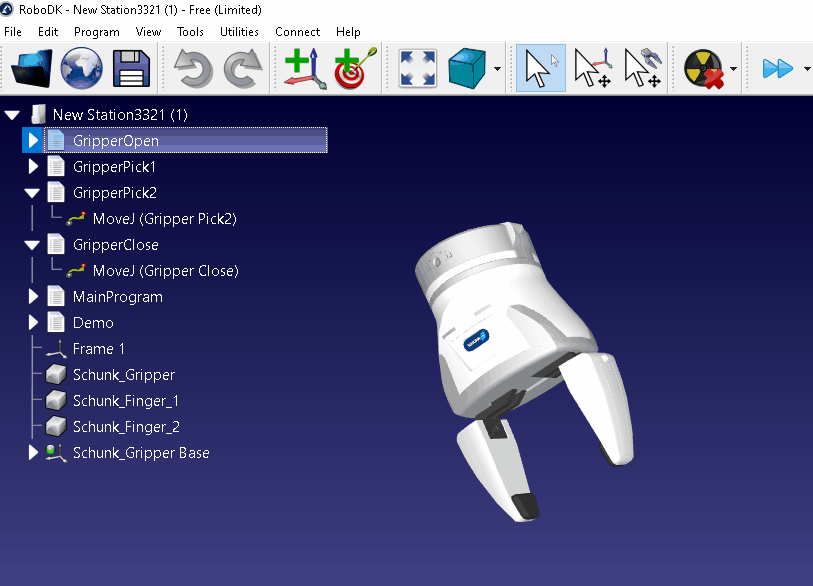
Task: Add a new target
Action: point(355,68)
